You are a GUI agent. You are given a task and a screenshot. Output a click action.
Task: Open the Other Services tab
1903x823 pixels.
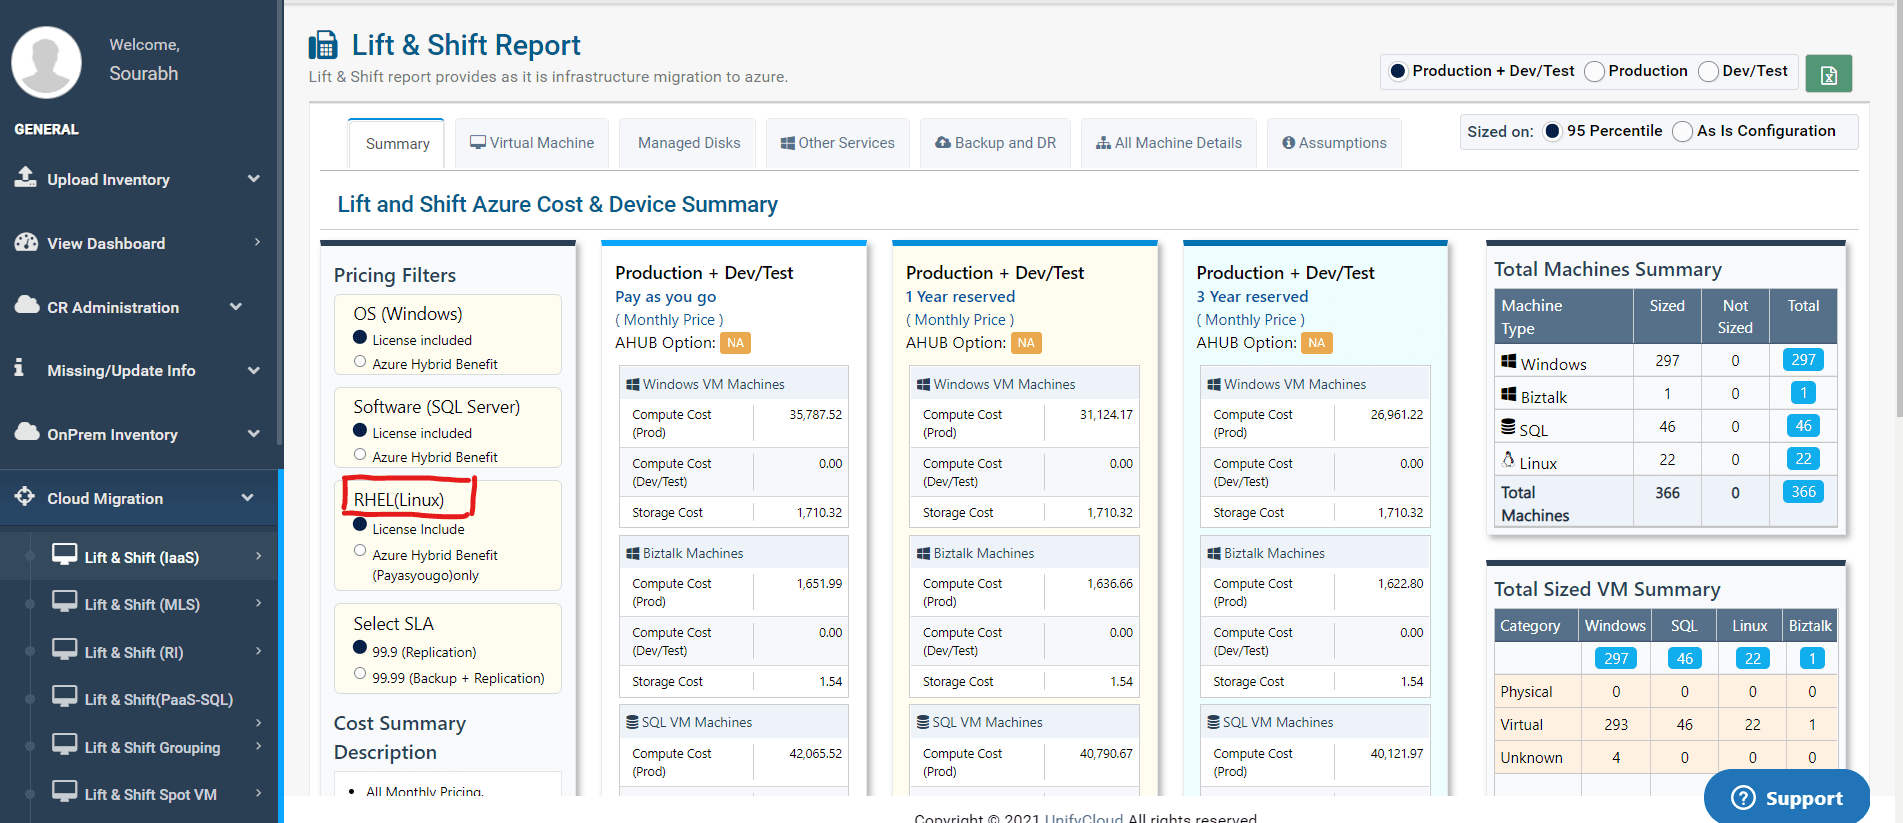pyautogui.click(x=837, y=143)
